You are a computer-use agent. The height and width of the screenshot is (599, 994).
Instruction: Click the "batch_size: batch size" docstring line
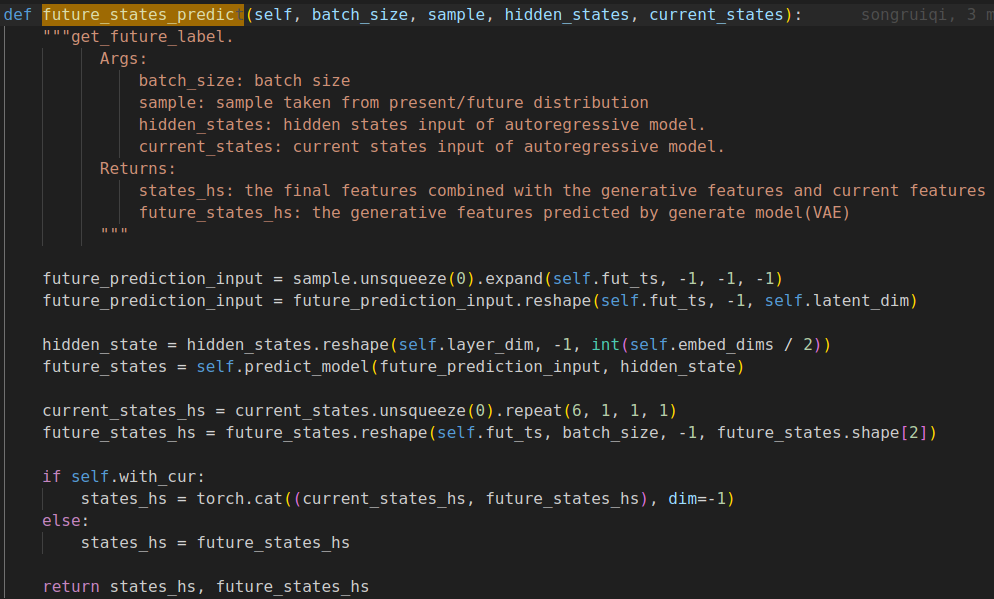(244, 81)
